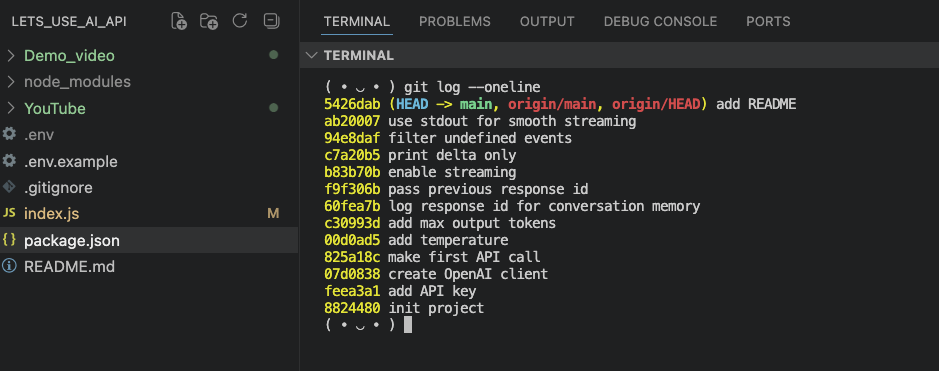Viewport: 939px width, 371px height.
Task: Click commit hash 07d0838
Action: pyautogui.click(x=352, y=274)
